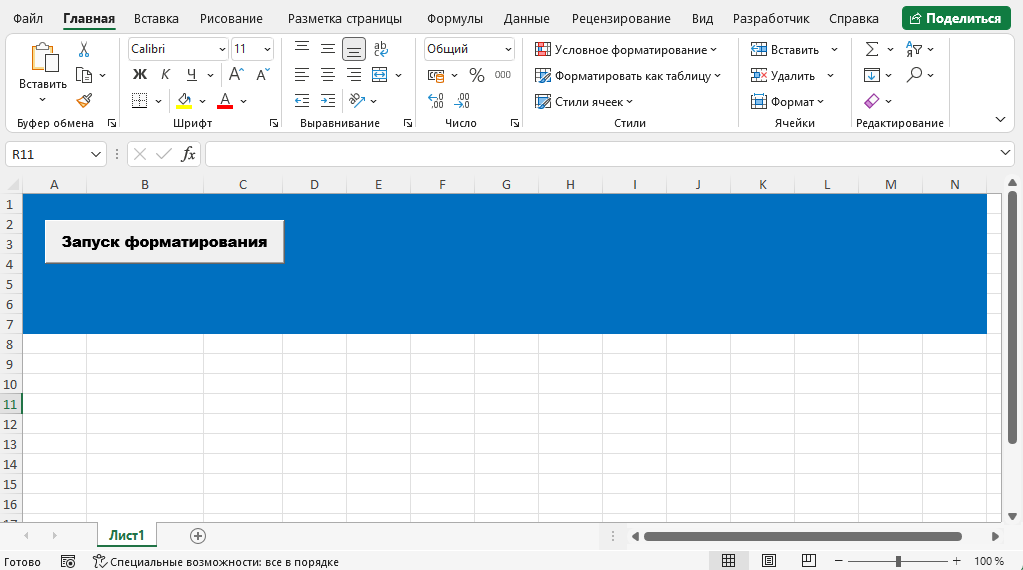Switch to the Формулы tab
Screen dimensions: 1023x570
coord(455,18)
